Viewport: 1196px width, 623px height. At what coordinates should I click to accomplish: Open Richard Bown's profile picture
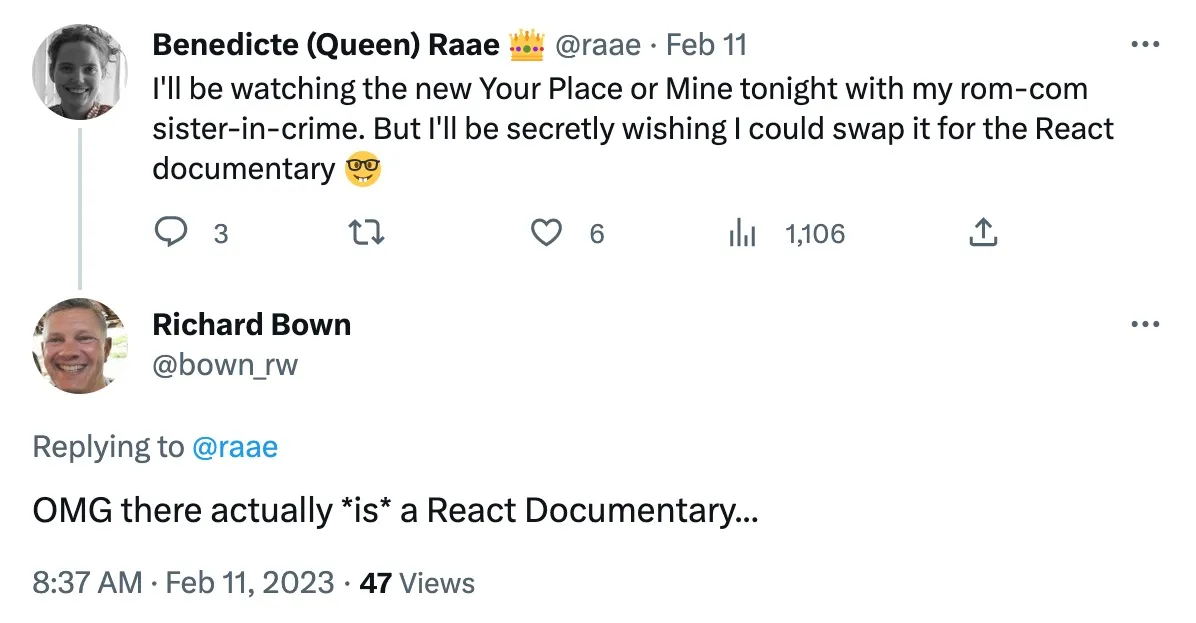pyautogui.click(x=79, y=346)
